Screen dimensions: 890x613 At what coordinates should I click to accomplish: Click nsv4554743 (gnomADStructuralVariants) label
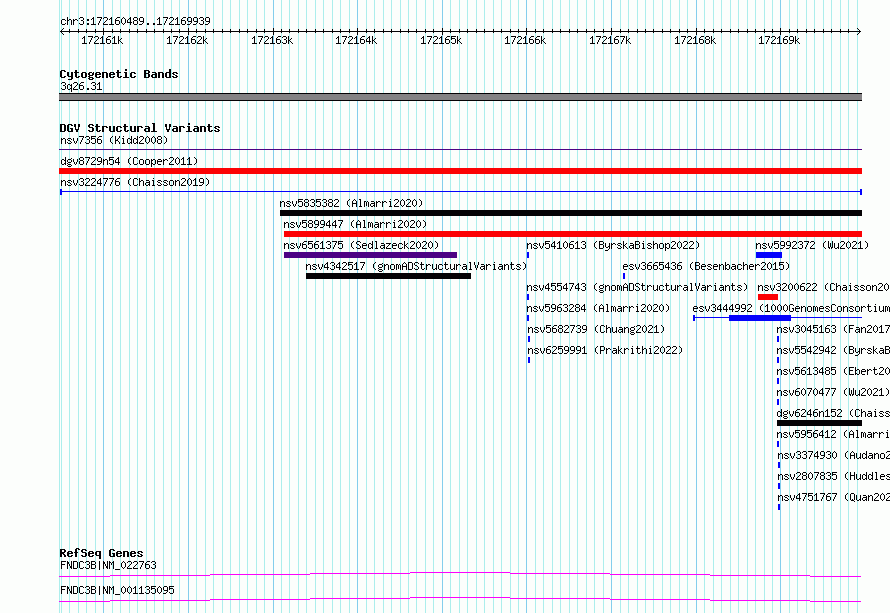point(637,287)
